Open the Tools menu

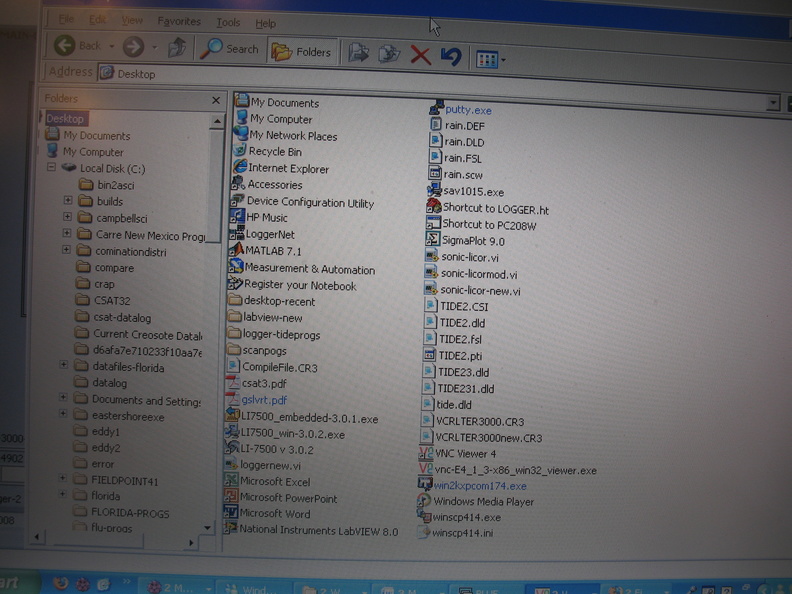tap(228, 22)
